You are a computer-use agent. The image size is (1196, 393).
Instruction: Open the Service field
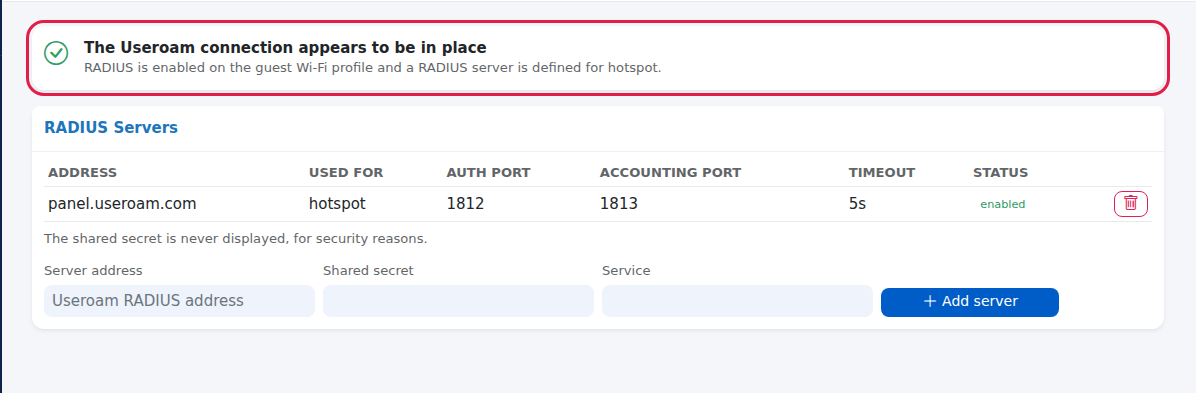click(x=737, y=301)
